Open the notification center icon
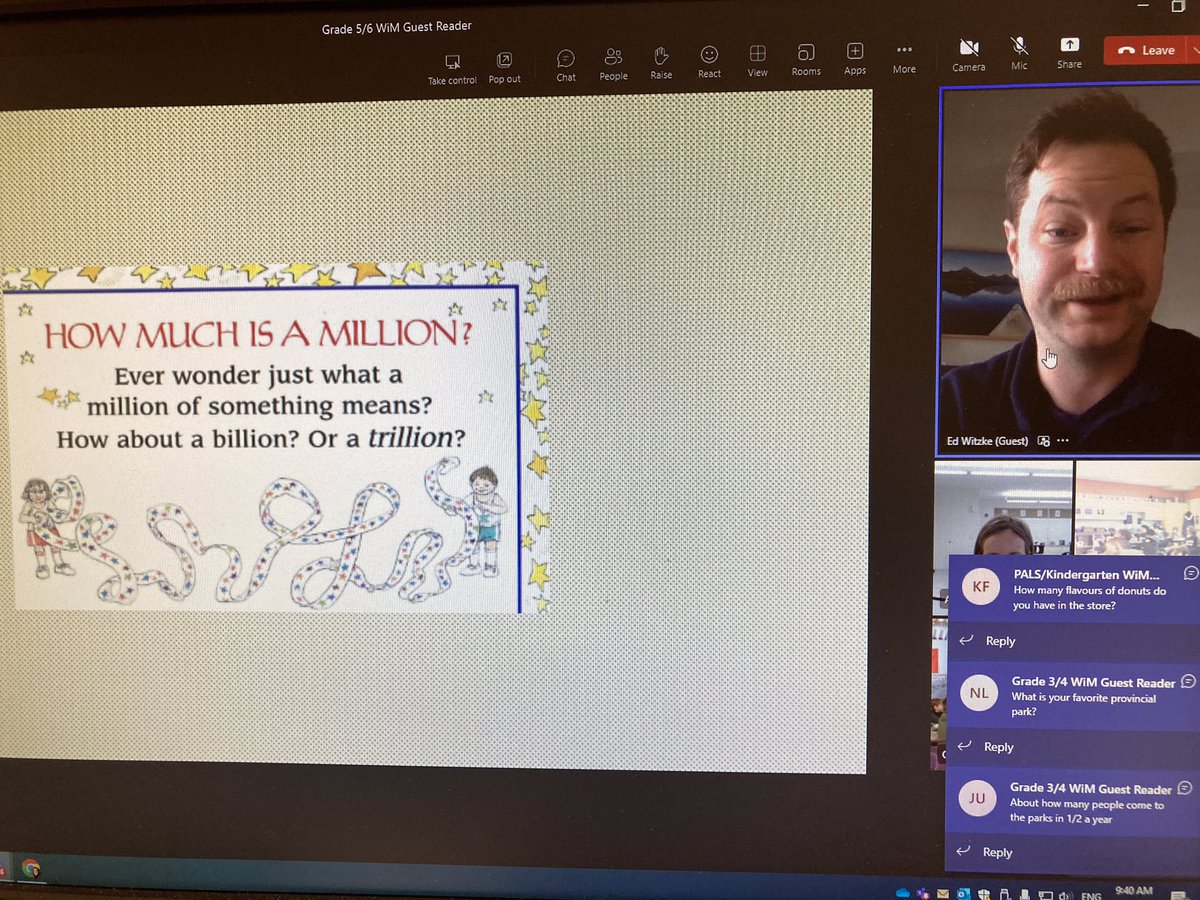1200x900 pixels. pos(1178,895)
